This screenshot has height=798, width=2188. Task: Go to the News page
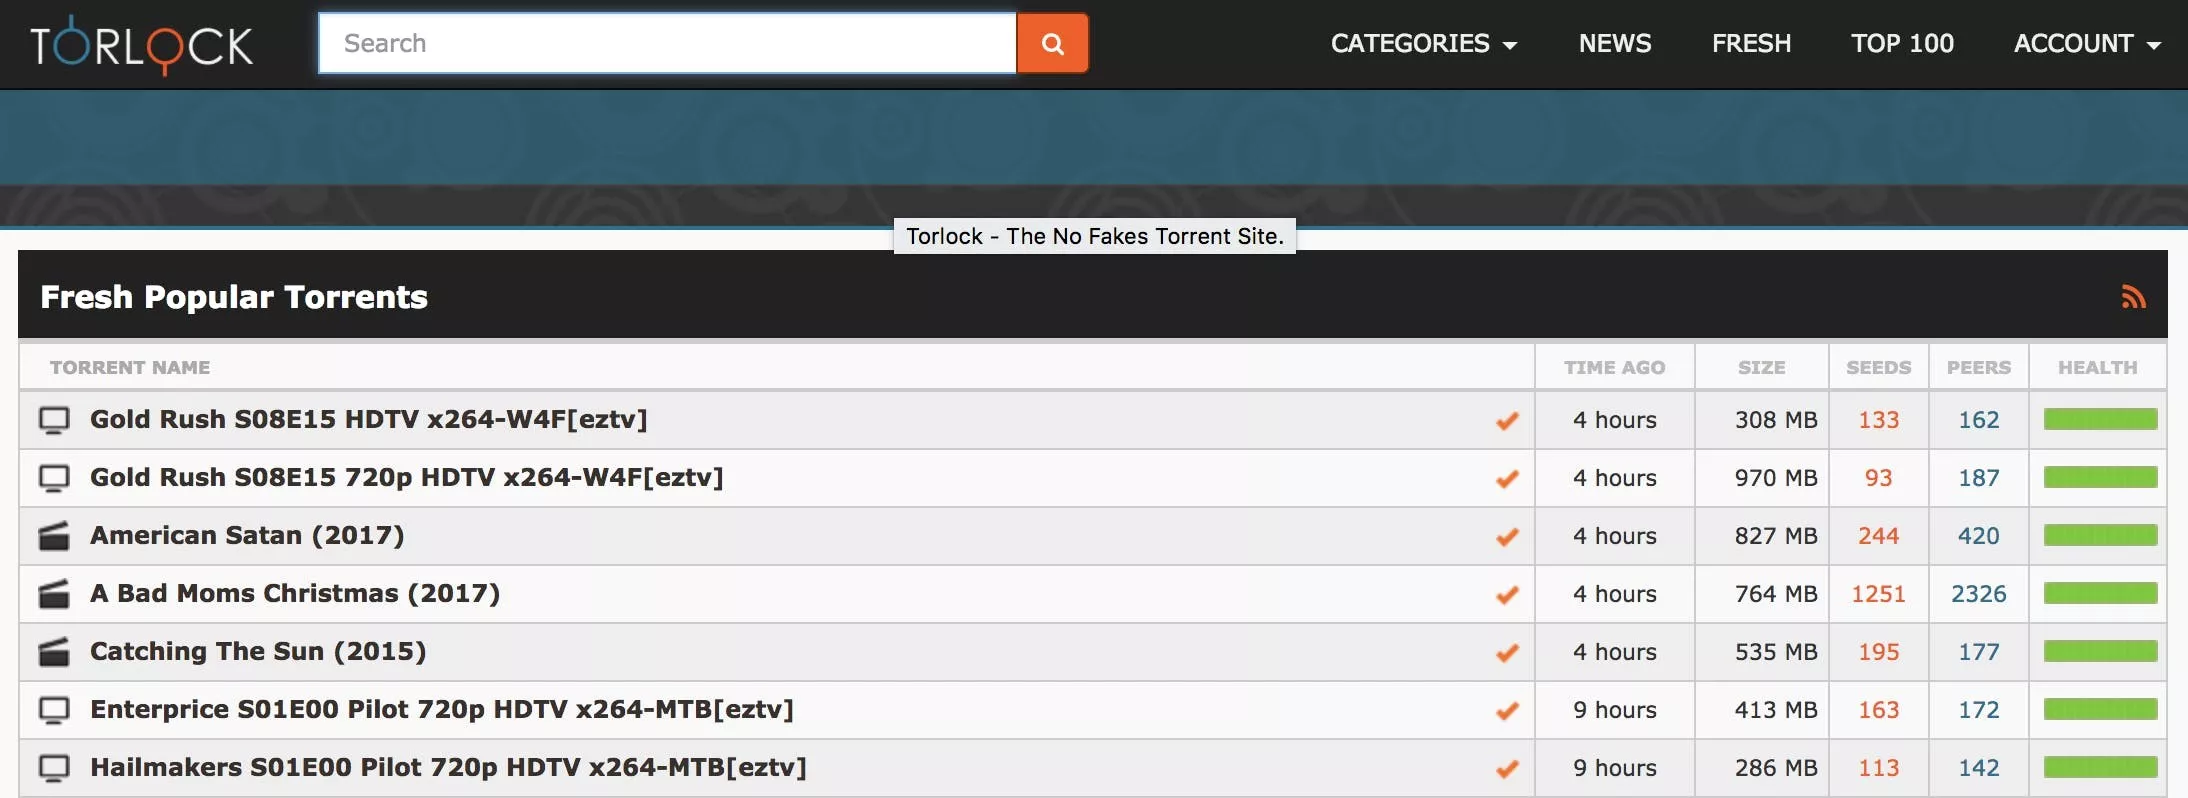(x=1614, y=44)
